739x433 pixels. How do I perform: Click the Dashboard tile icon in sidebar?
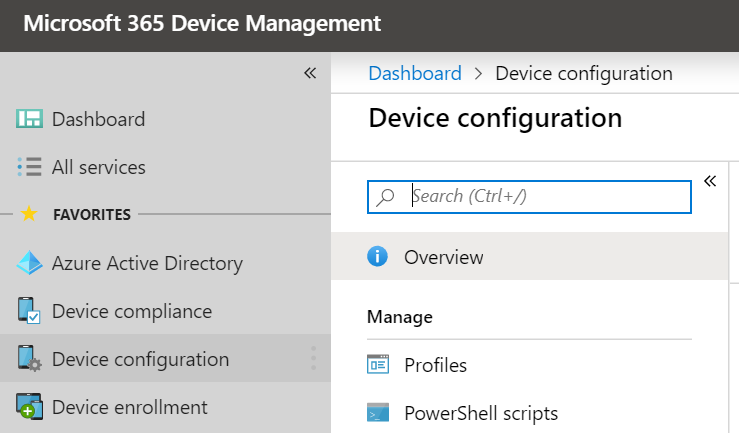click(30, 119)
